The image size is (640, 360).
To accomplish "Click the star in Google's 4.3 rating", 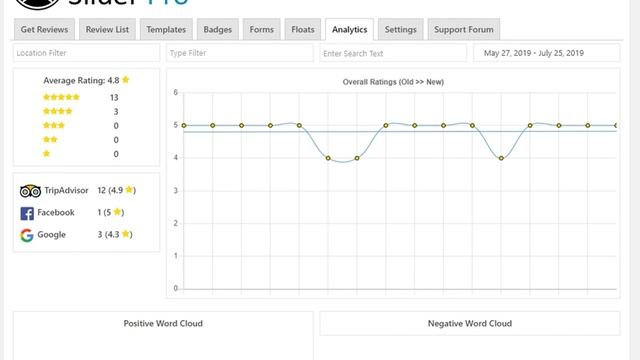I will (125, 233).
